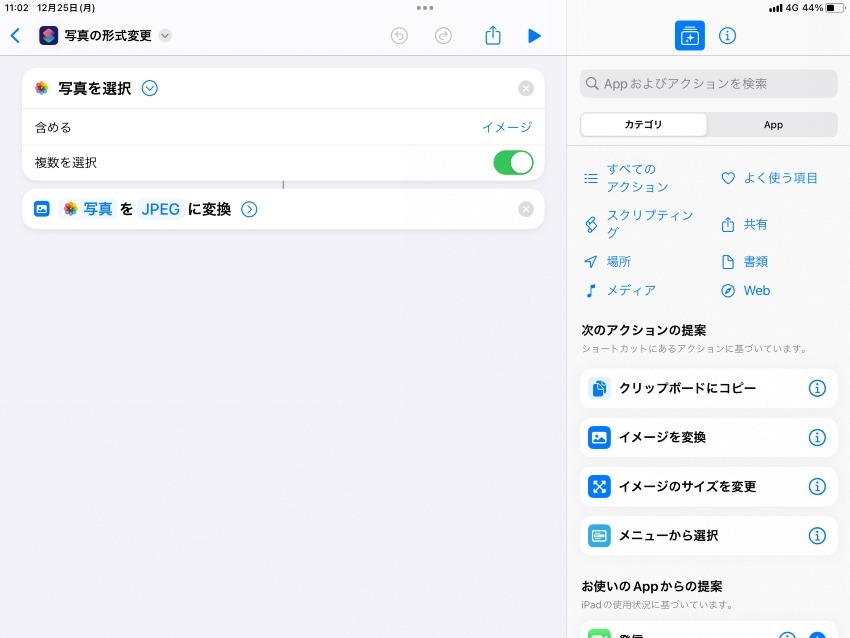Disable the 複数を選択 toggle

click(513, 162)
